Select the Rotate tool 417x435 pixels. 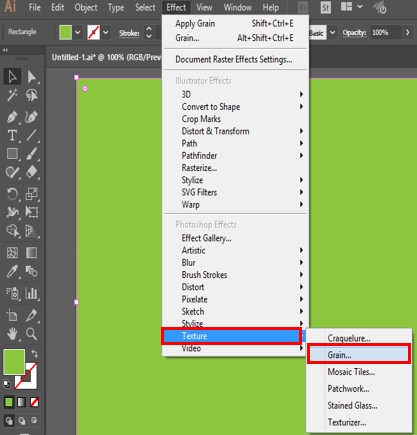tap(12, 194)
